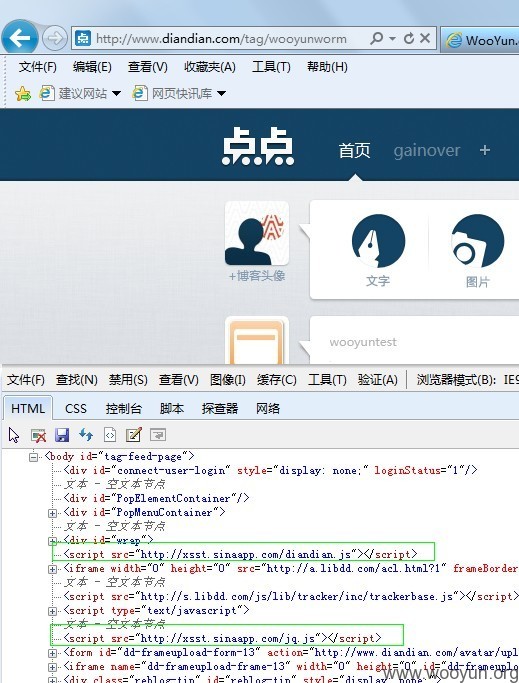The height and width of the screenshot is (683, 519).
Task: Go to the 首页 navigation link
Action: point(354,151)
